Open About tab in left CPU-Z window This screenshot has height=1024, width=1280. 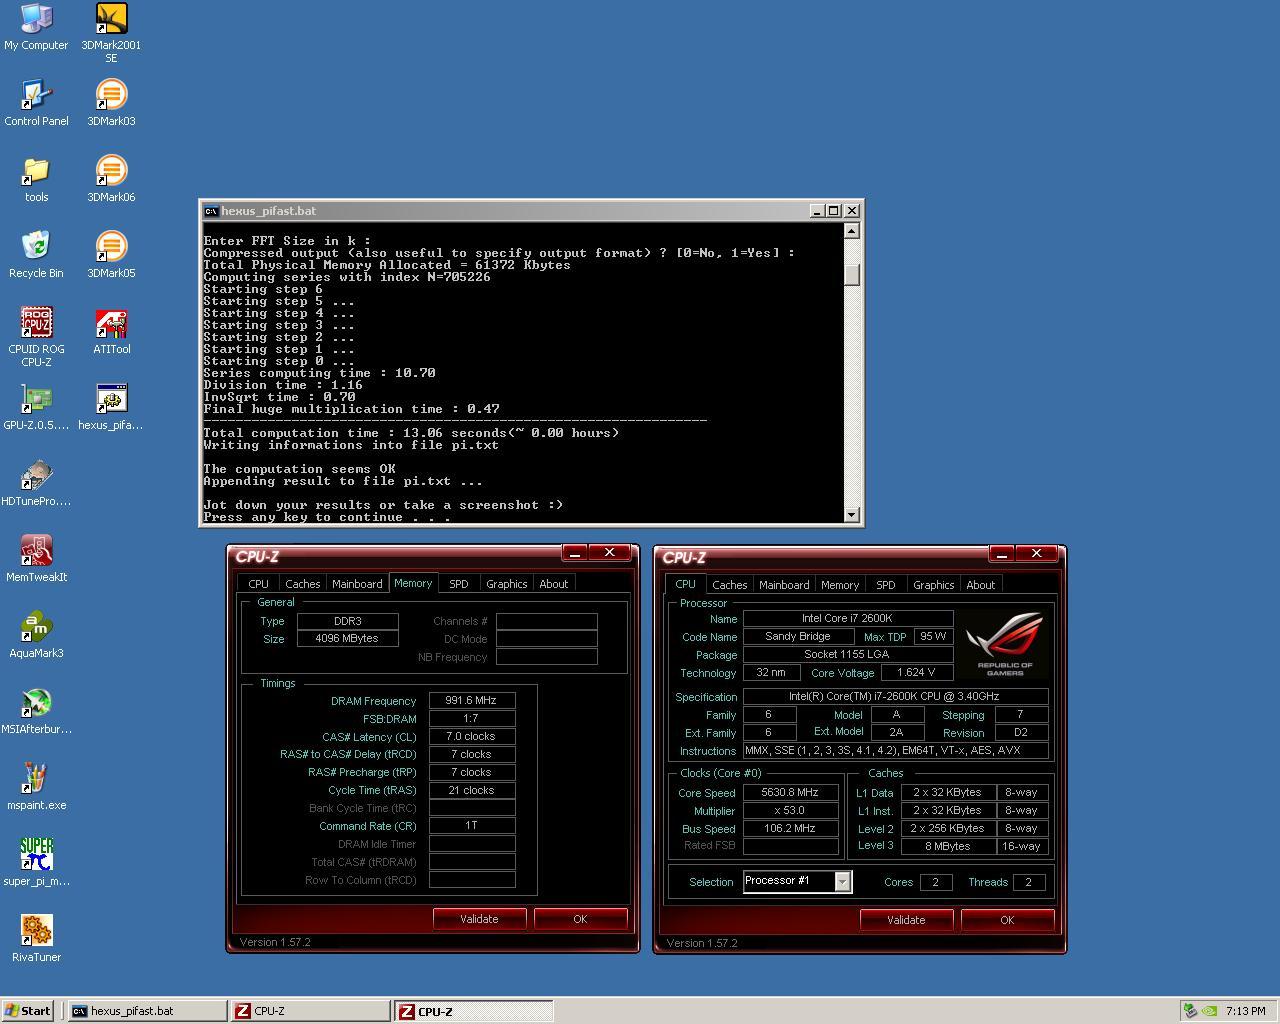[x=553, y=584]
